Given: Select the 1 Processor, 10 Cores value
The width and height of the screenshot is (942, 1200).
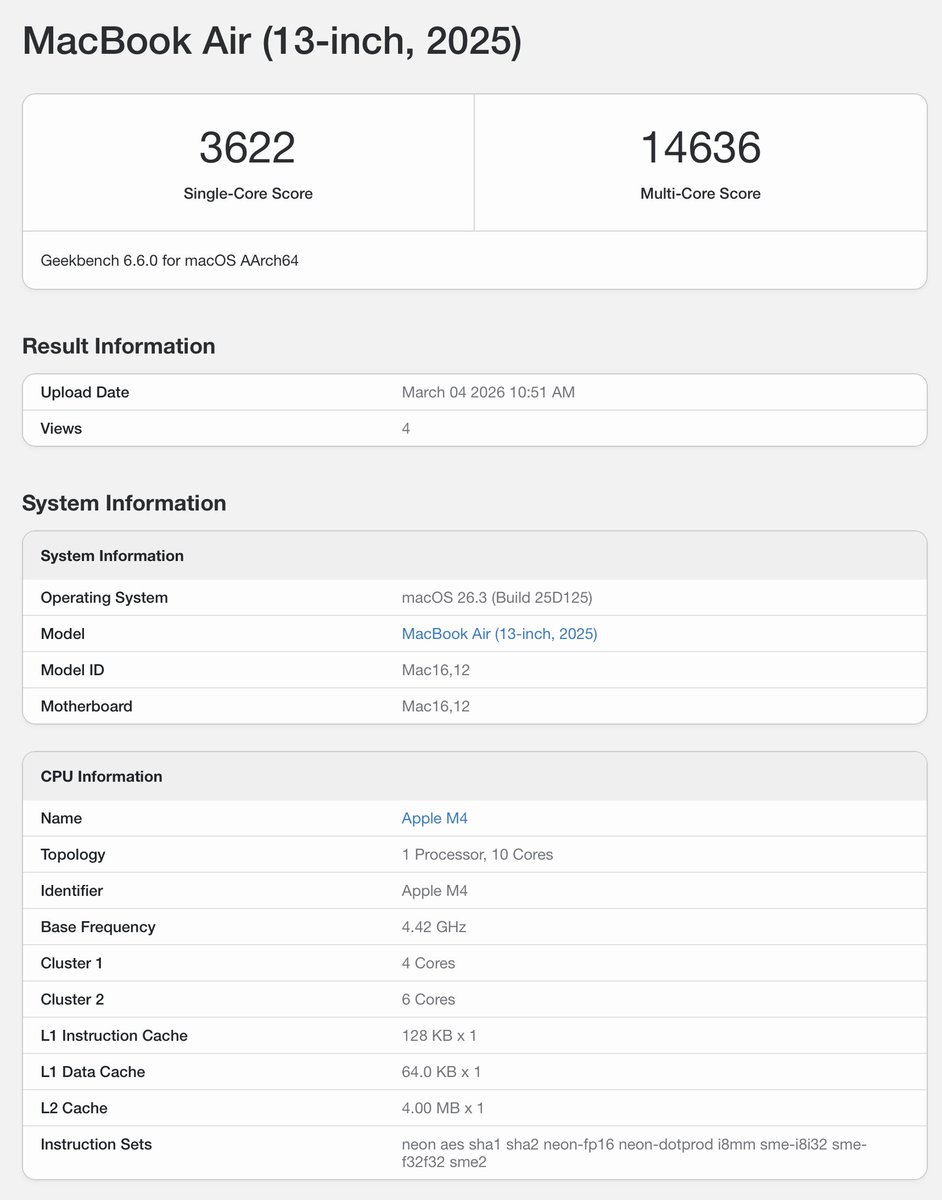Looking at the screenshot, I should [x=477, y=854].
